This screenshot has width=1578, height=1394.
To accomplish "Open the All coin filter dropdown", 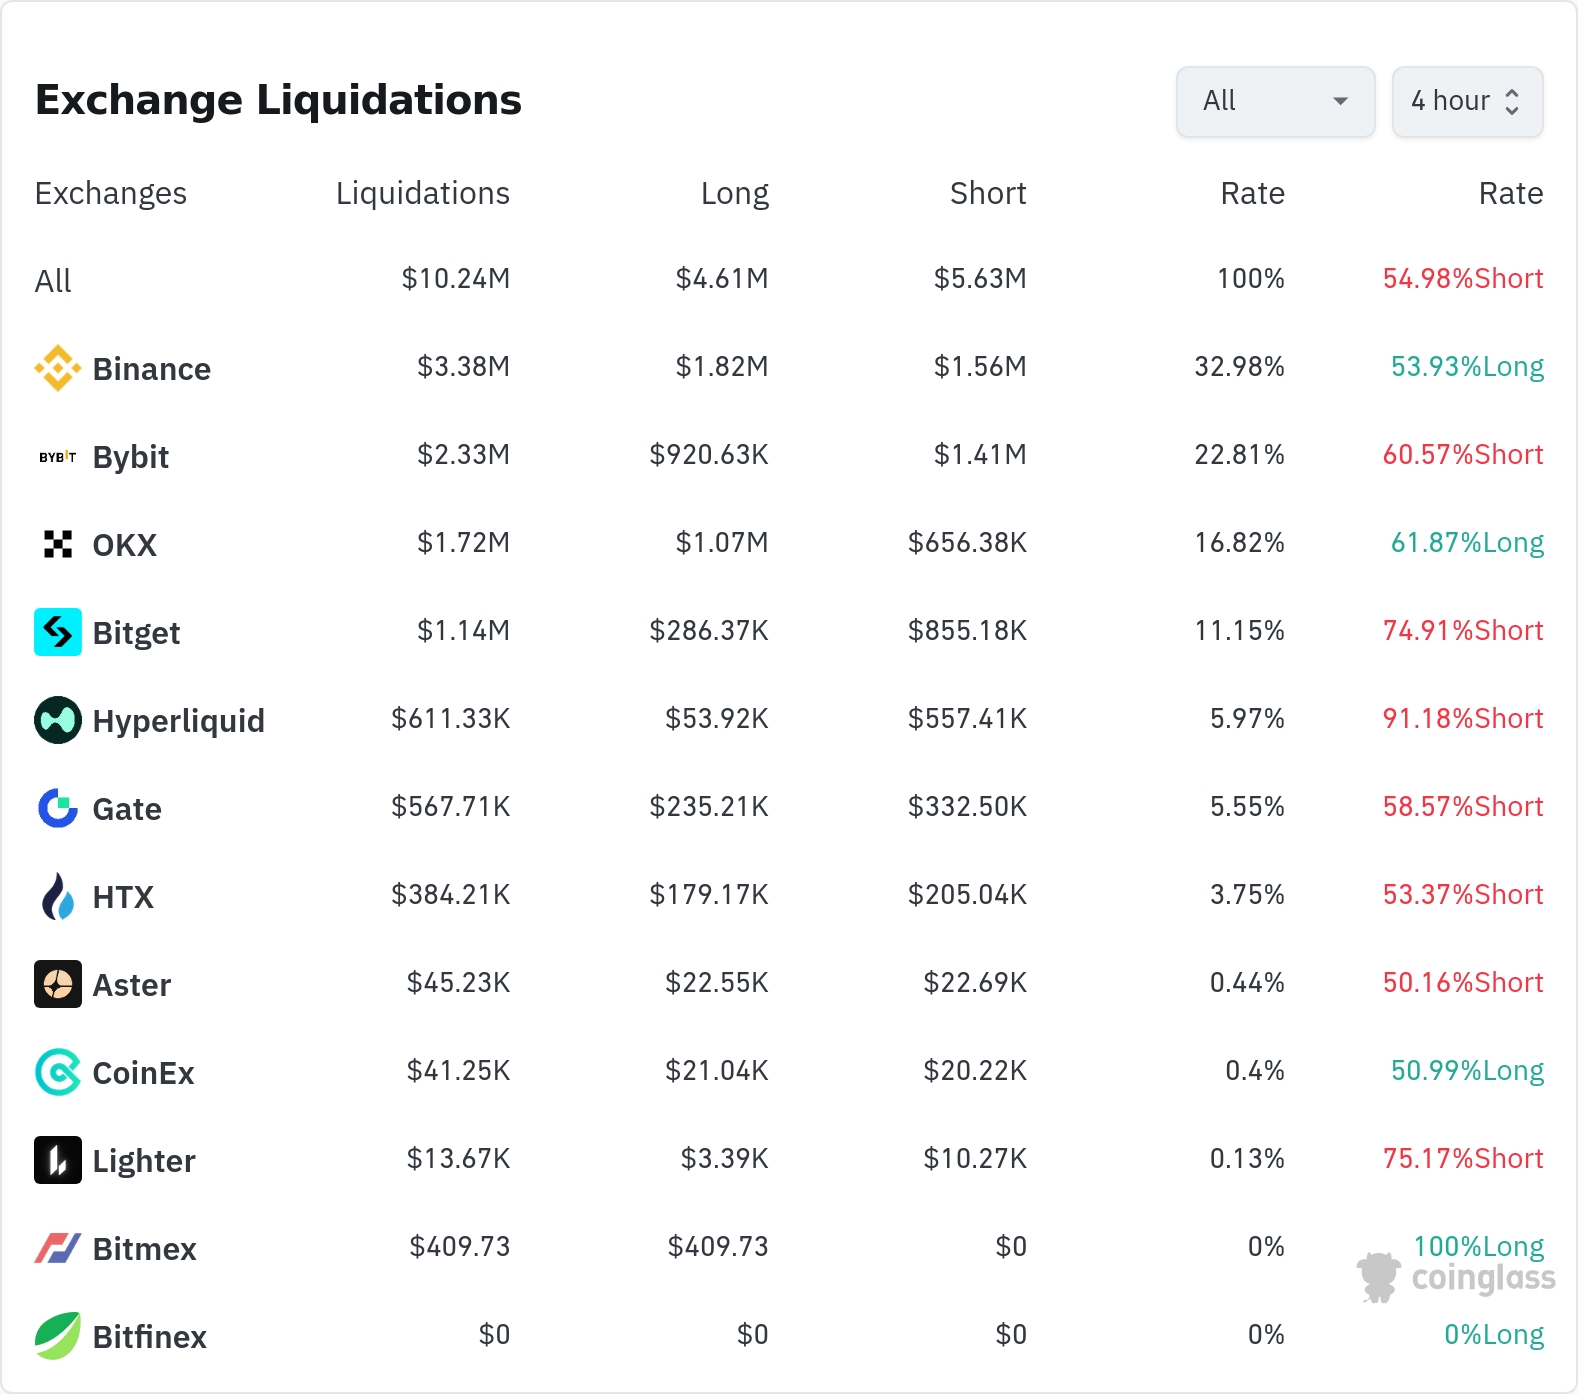I will (1275, 101).
